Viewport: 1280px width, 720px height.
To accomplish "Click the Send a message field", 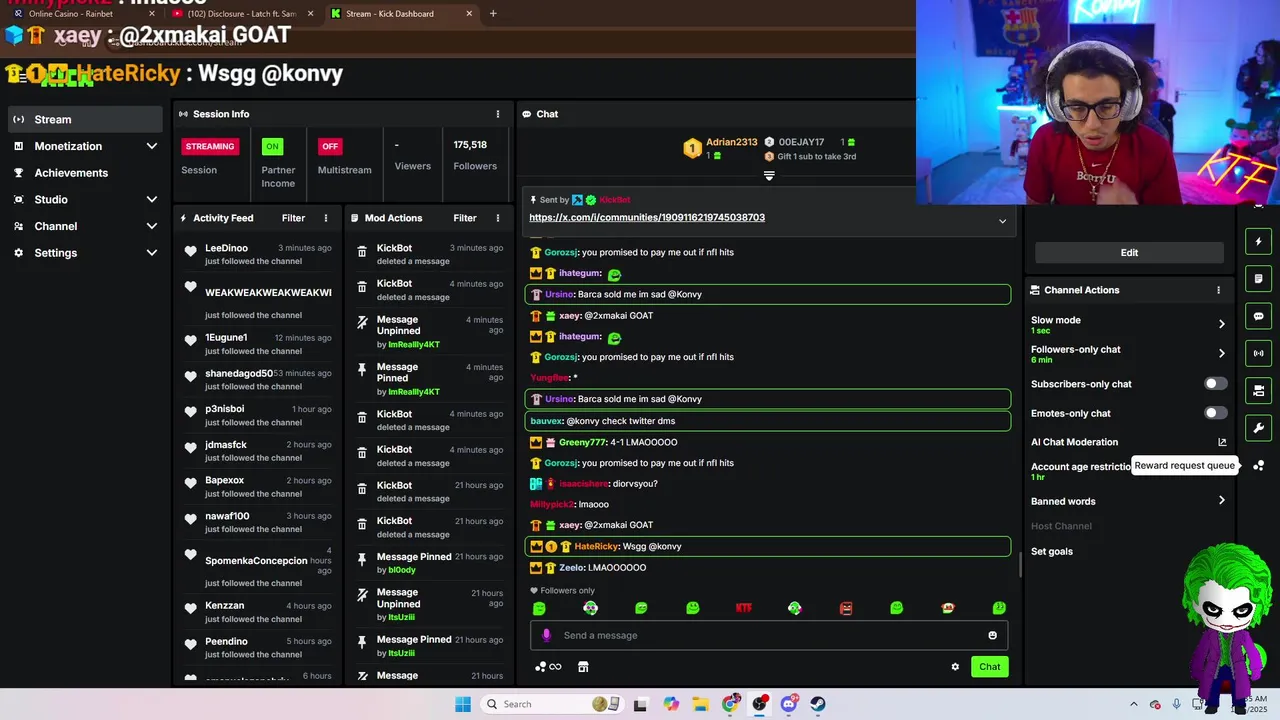I will [769, 635].
